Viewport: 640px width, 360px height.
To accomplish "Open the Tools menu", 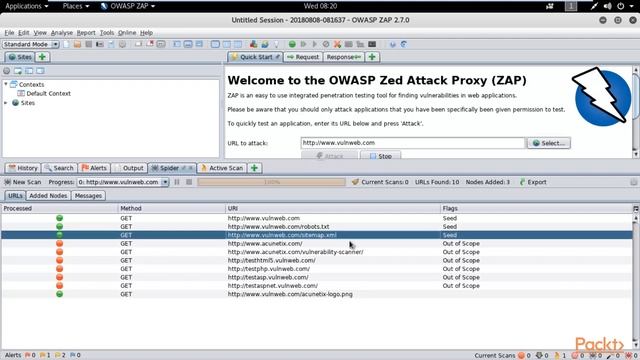I will tap(107, 33).
